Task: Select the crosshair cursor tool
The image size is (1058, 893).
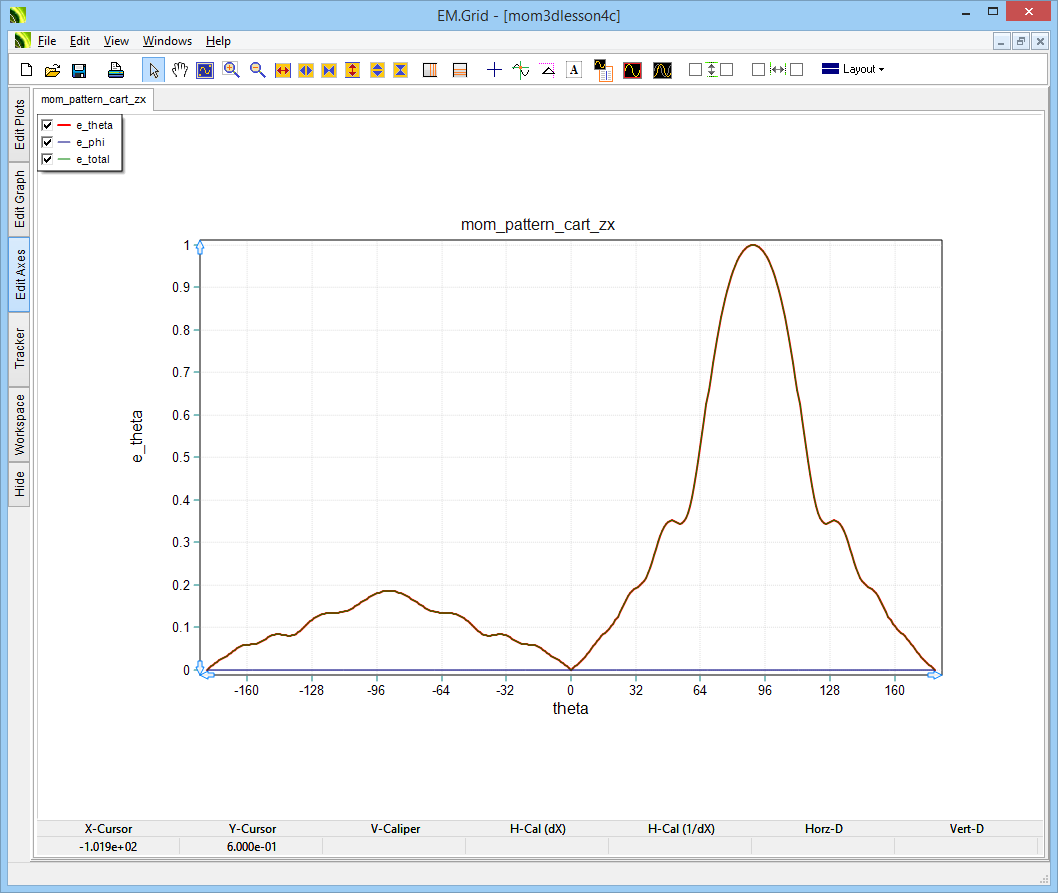Action: (x=494, y=70)
